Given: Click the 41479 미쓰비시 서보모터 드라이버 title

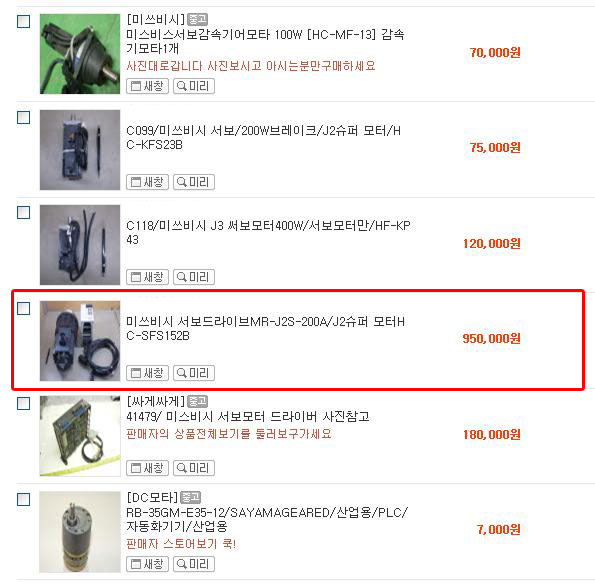Looking at the screenshot, I should coord(248,417).
